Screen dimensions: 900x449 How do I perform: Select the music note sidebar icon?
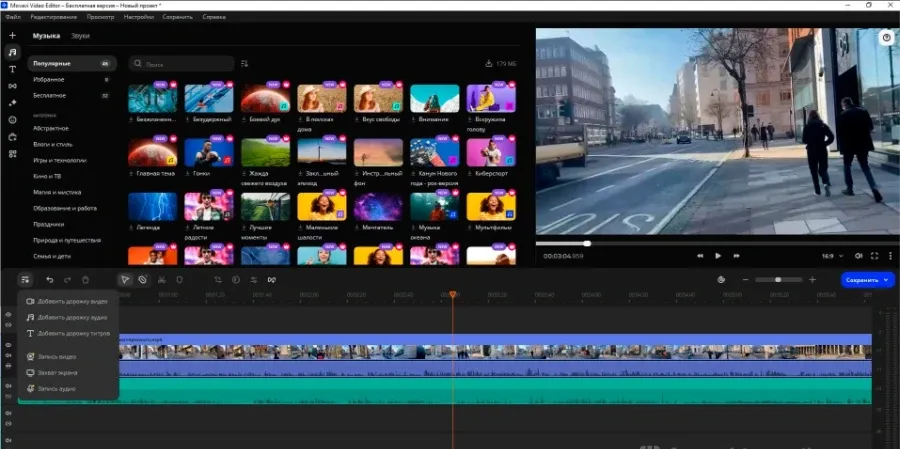(12, 52)
